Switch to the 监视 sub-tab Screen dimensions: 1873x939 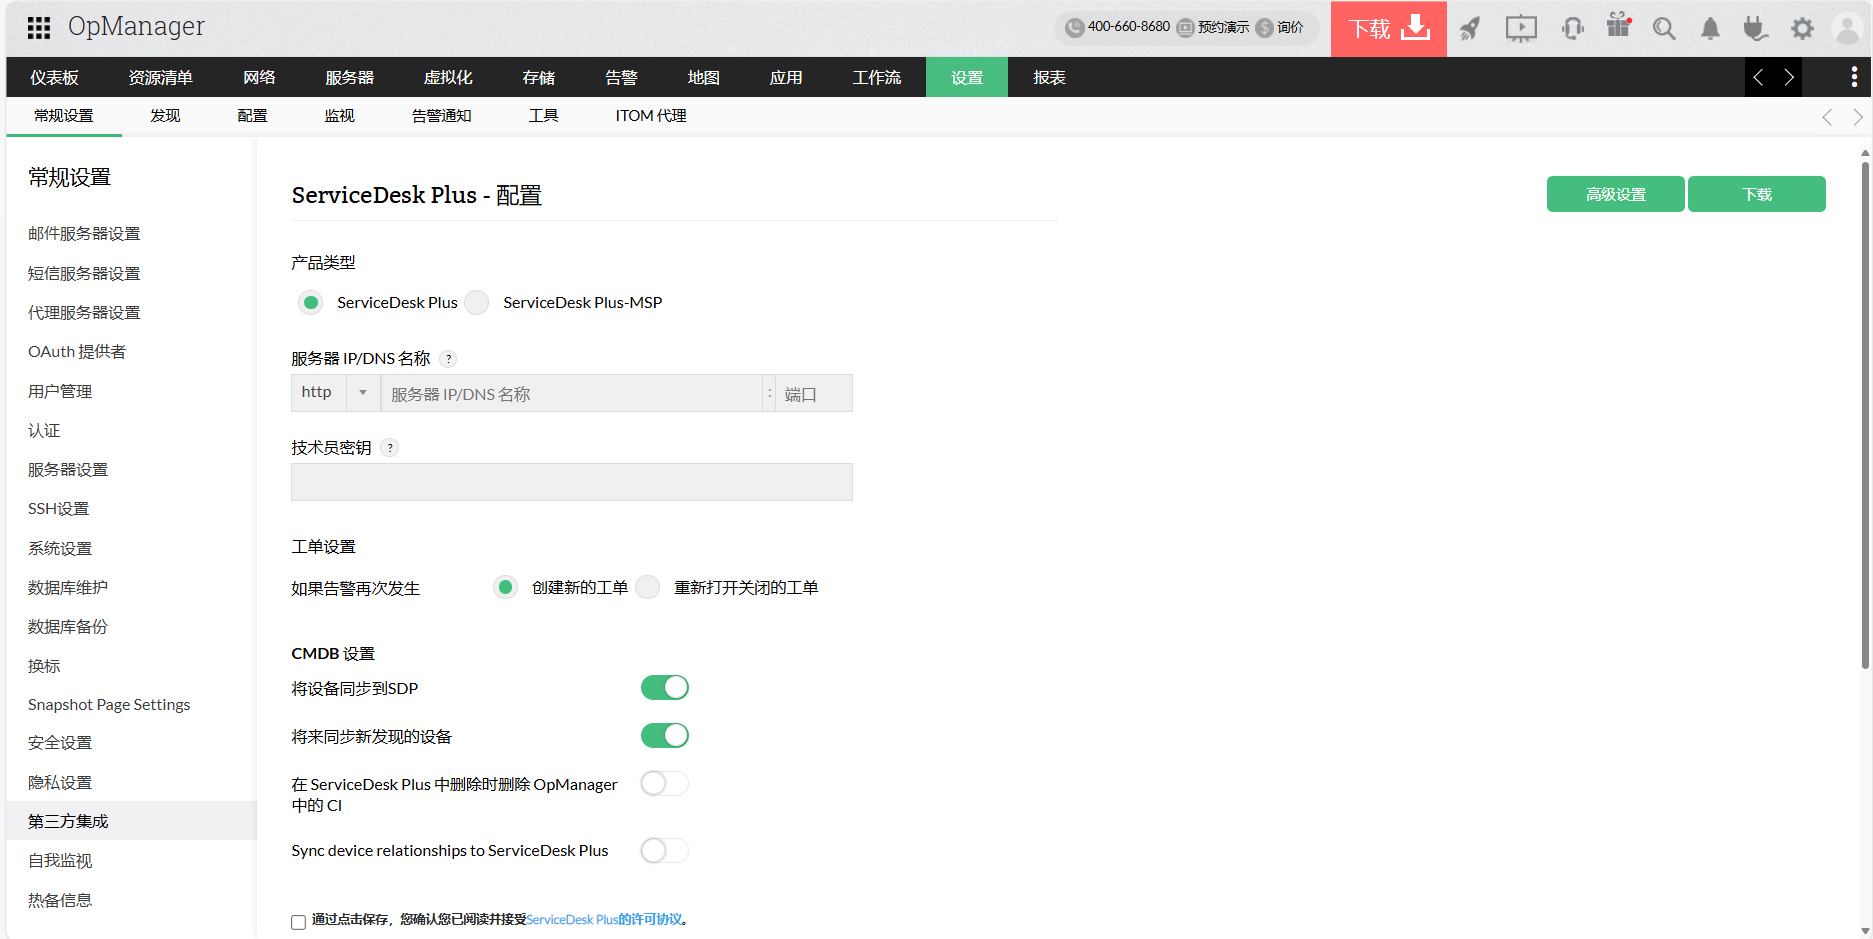[x=339, y=116]
